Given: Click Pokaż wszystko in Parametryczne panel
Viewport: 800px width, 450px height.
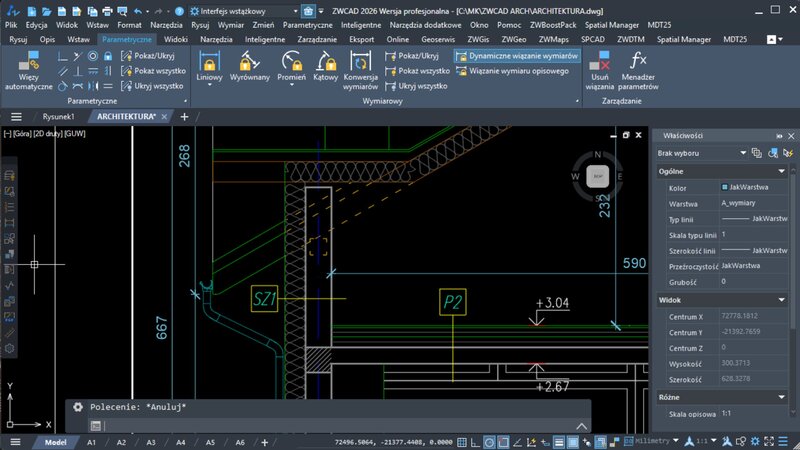Looking at the screenshot, I should coord(154,71).
